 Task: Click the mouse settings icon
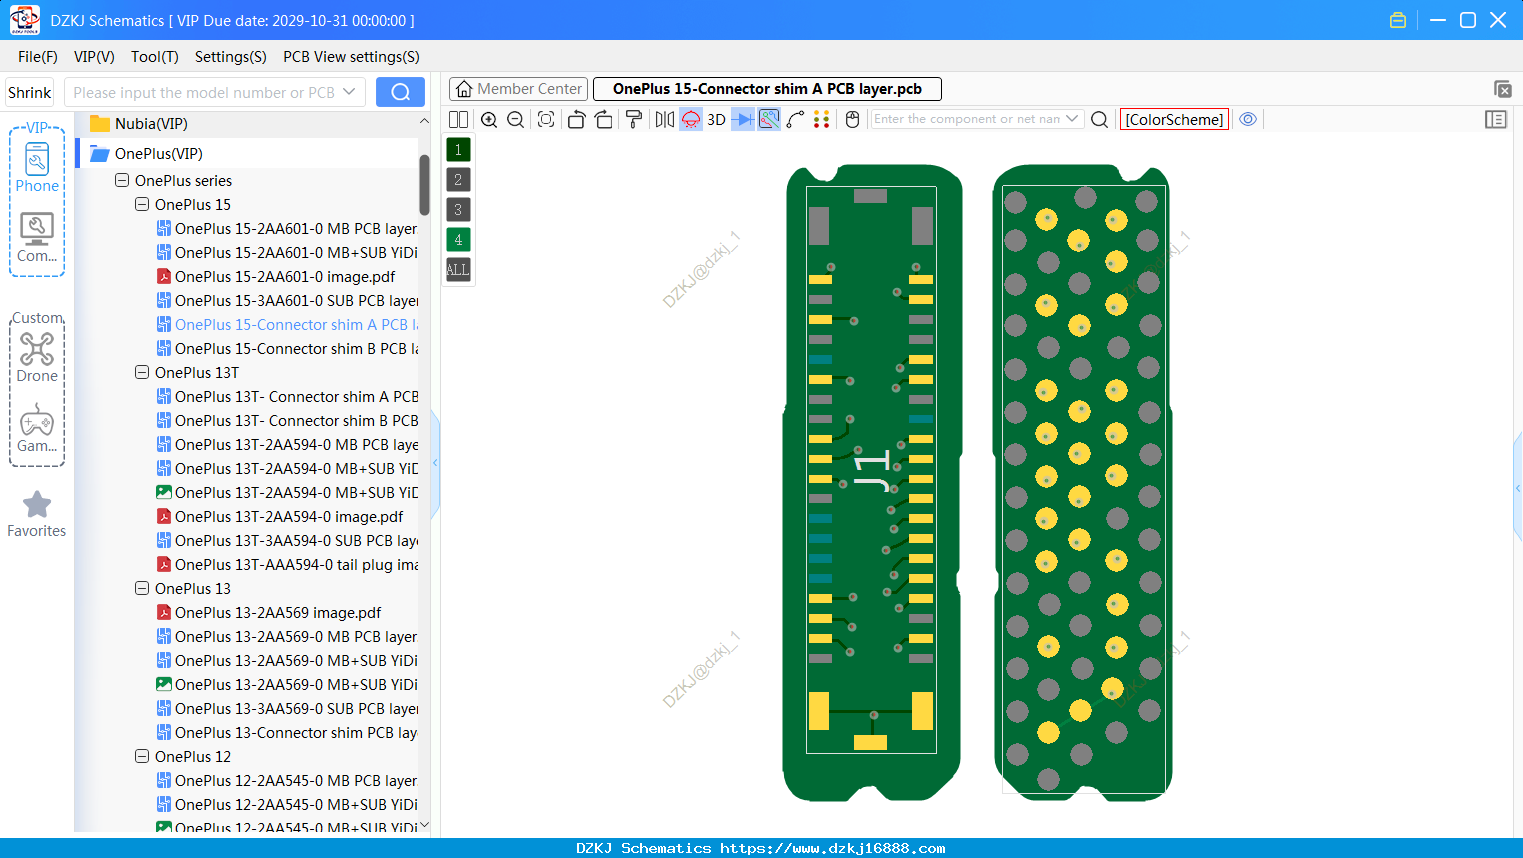point(853,119)
